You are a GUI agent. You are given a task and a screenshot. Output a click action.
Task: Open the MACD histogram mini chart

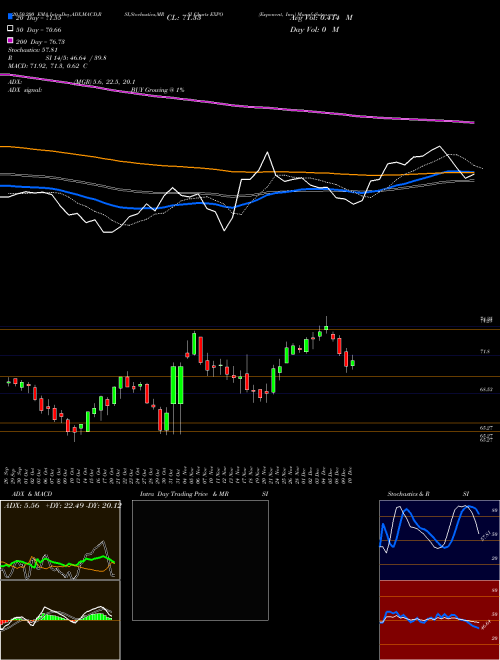point(60,620)
